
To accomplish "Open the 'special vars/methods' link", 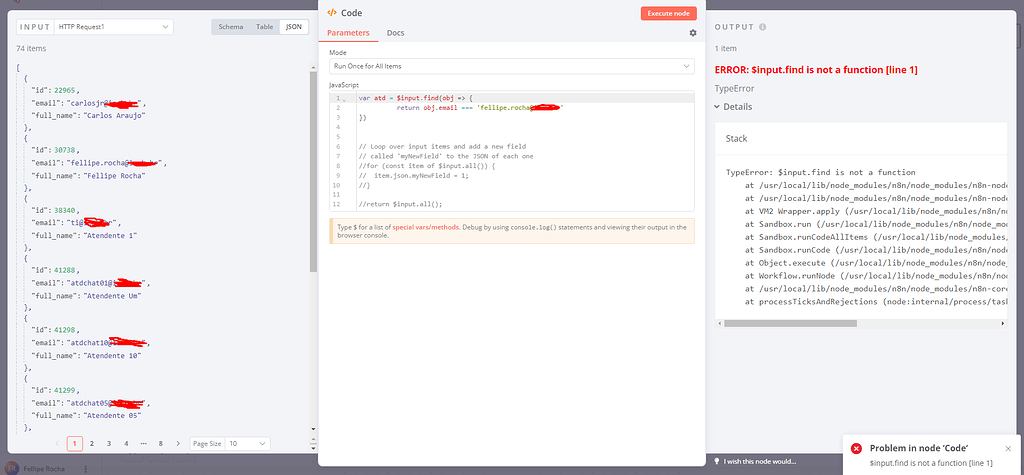I will [x=425, y=227].
